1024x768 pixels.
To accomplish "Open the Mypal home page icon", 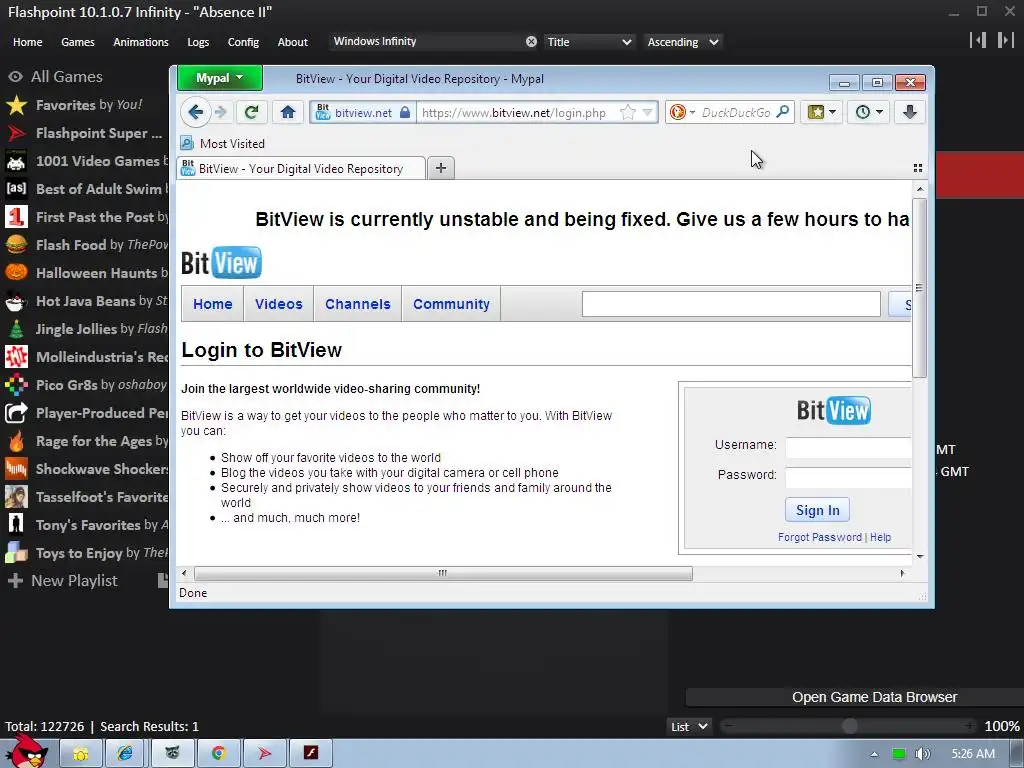I will (x=287, y=112).
